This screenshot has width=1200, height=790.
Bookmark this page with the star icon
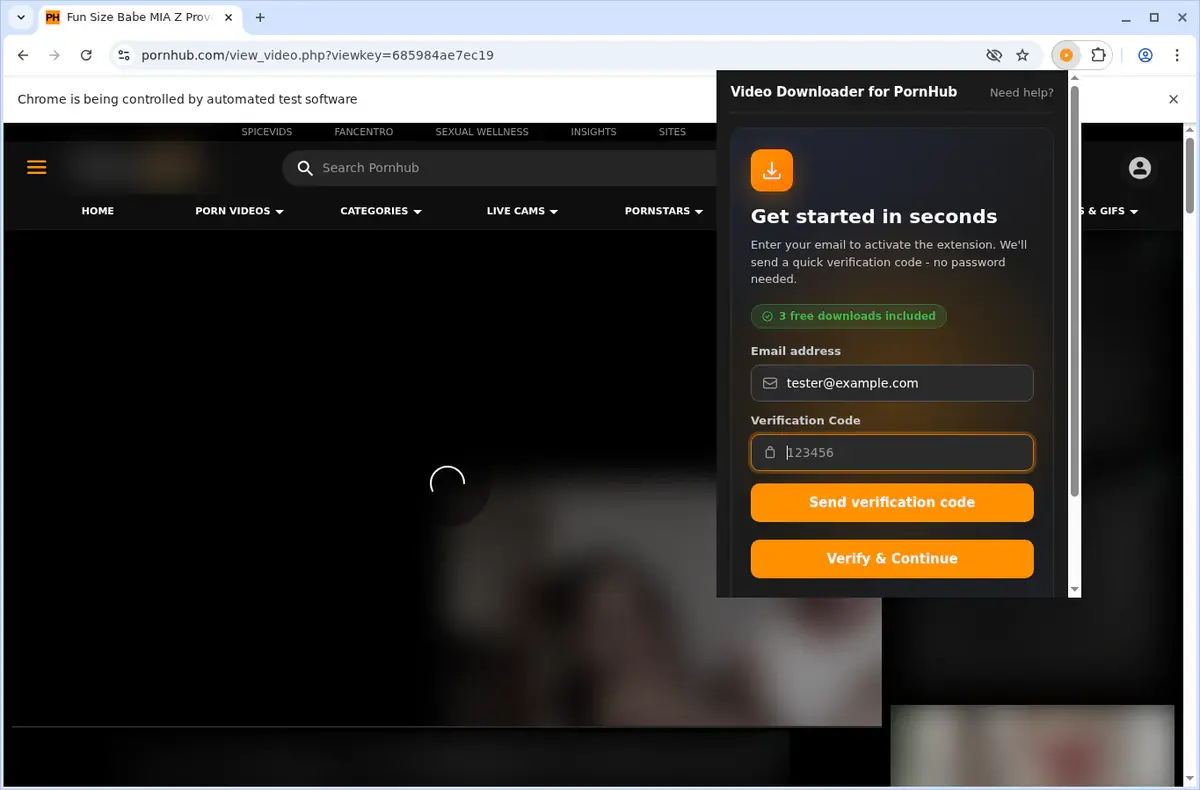(x=1022, y=56)
